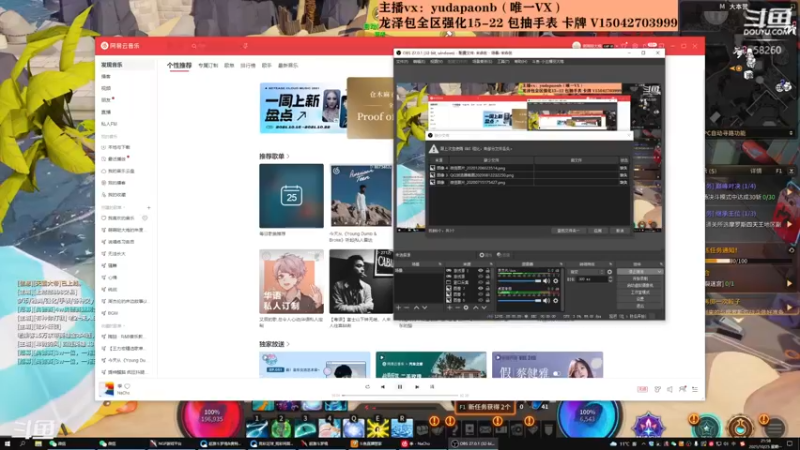800x450 pixels.
Task: Click the 一周上新盘点 banner
Action: coord(303,108)
